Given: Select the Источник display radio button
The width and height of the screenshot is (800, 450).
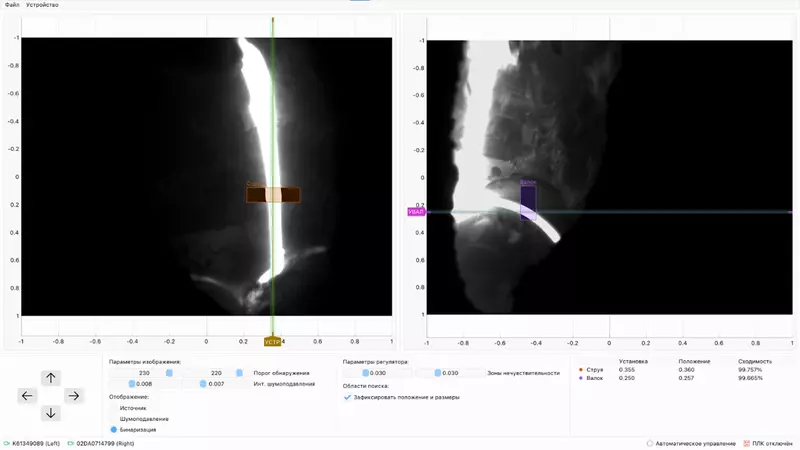Looking at the screenshot, I should click(x=114, y=408).
